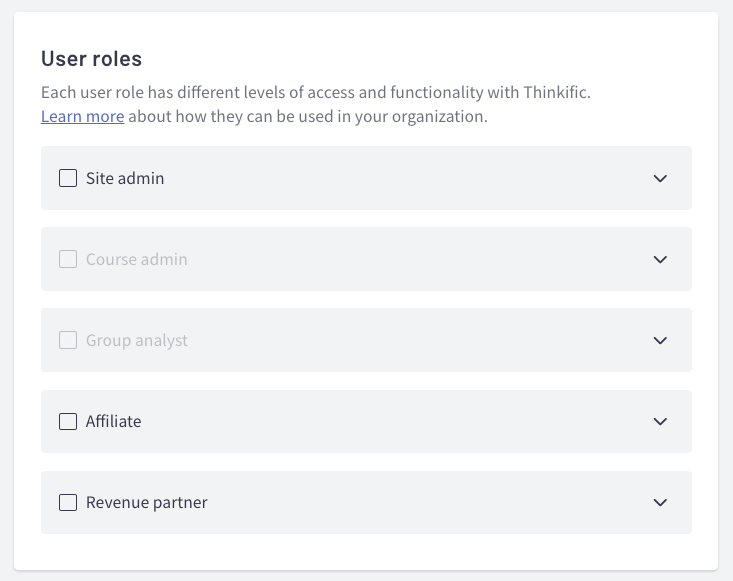Image resolution: width=733 pixels, height=581 pixels.
Task: Click the Course admin label text
Action: pyautogui.click(x=137, y=259)
